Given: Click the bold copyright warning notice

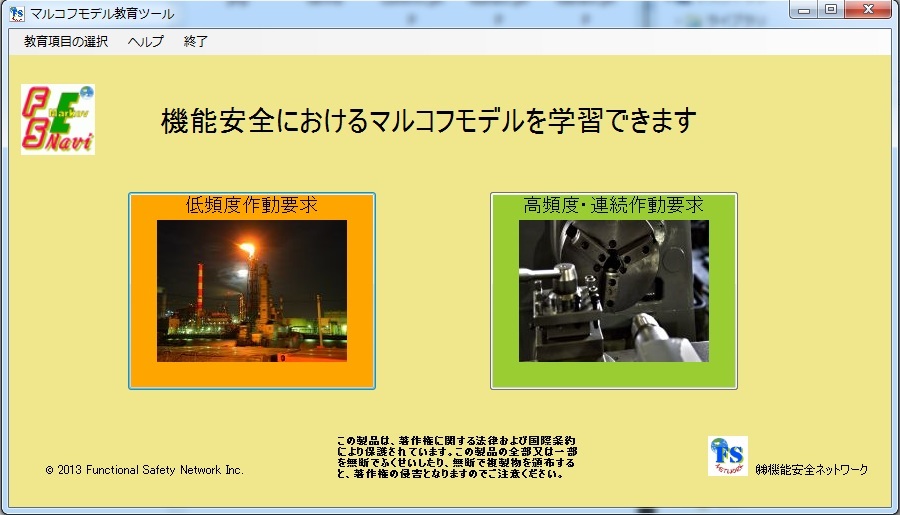Looking at the screenshot, I should [456, 457].
